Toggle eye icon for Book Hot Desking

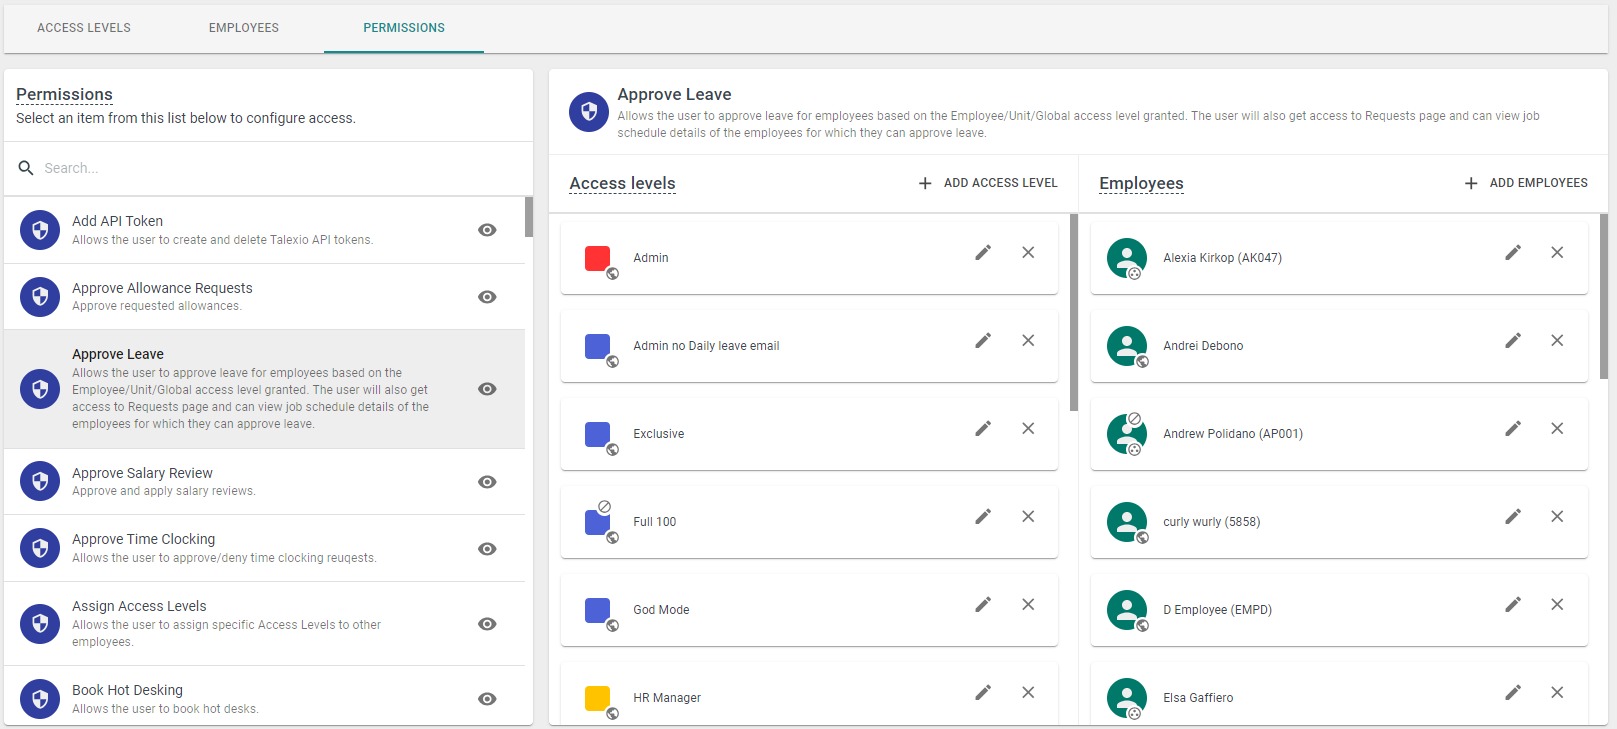(x=487, y=699)
